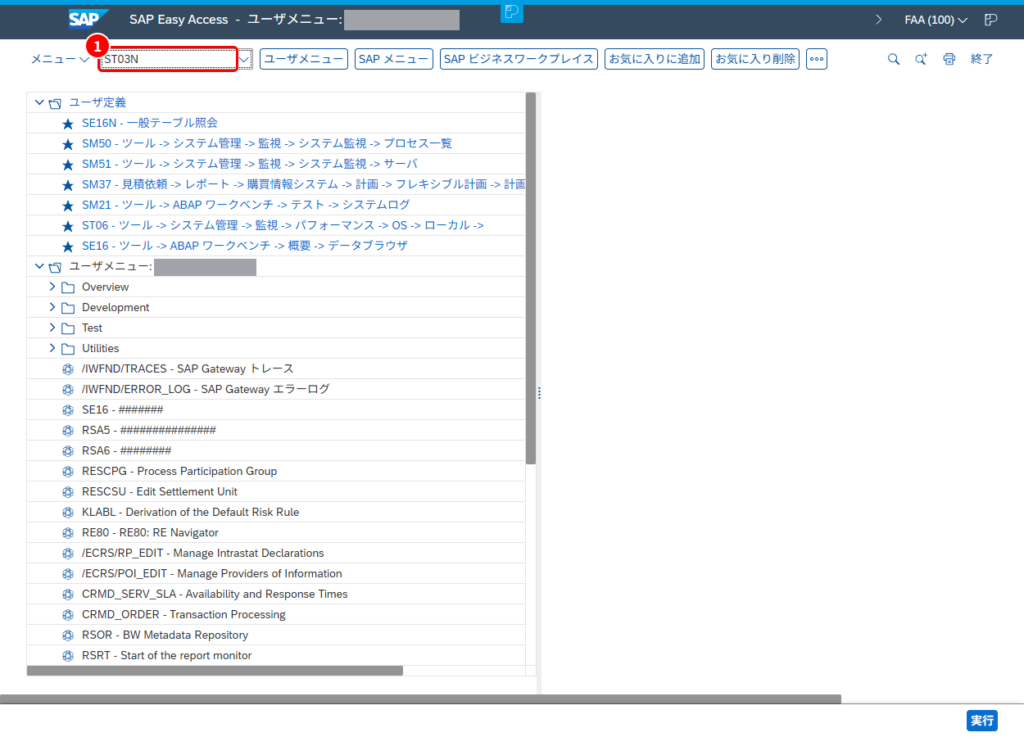This screenshot has width=1024, height=737.
Task: Open the search icon in toolbar
Action: (x=893, y=59)
